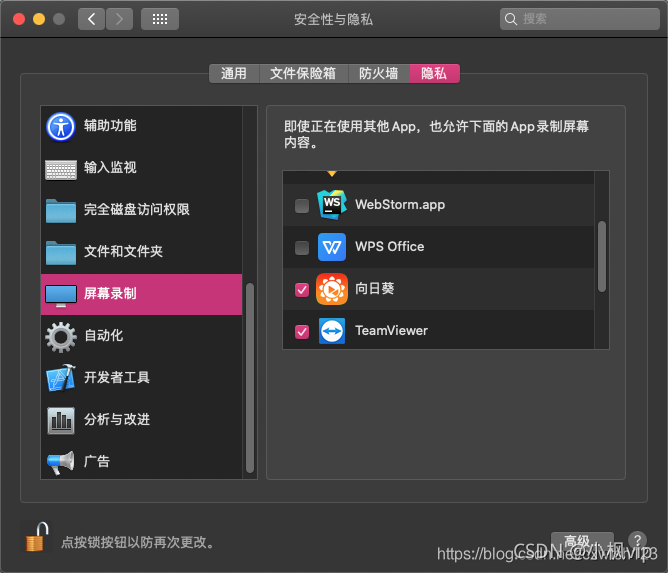Screen dimensions: 668x573
Task: Click the monitor icon for 屏幕录制
Action: point(61,295)
